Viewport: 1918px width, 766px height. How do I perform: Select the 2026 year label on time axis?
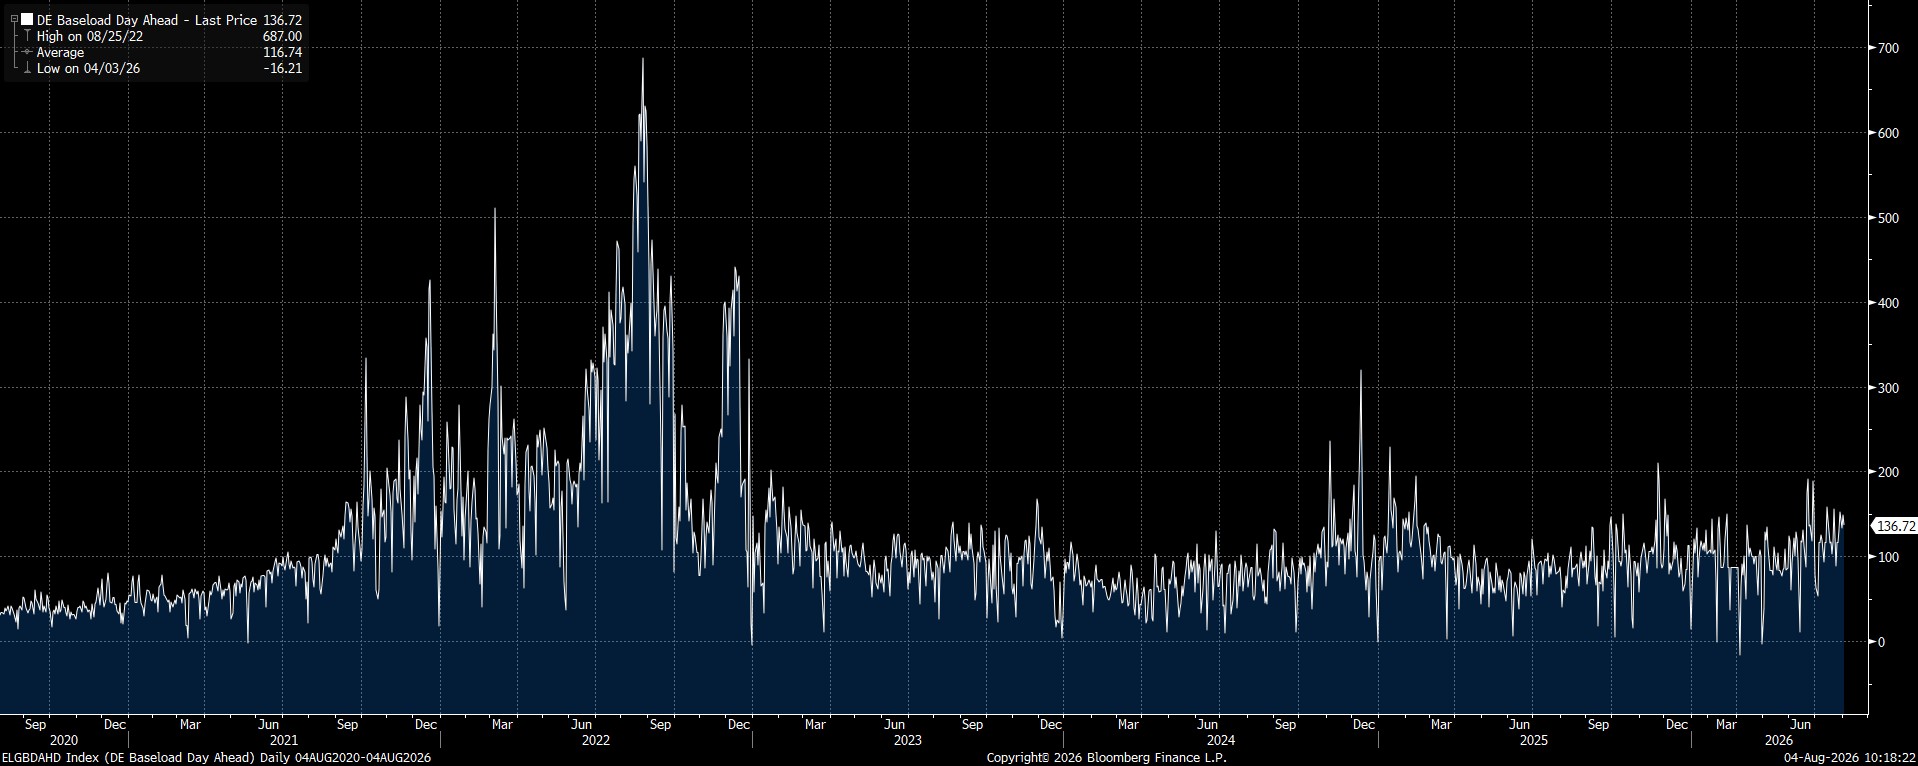point(1779,741)
